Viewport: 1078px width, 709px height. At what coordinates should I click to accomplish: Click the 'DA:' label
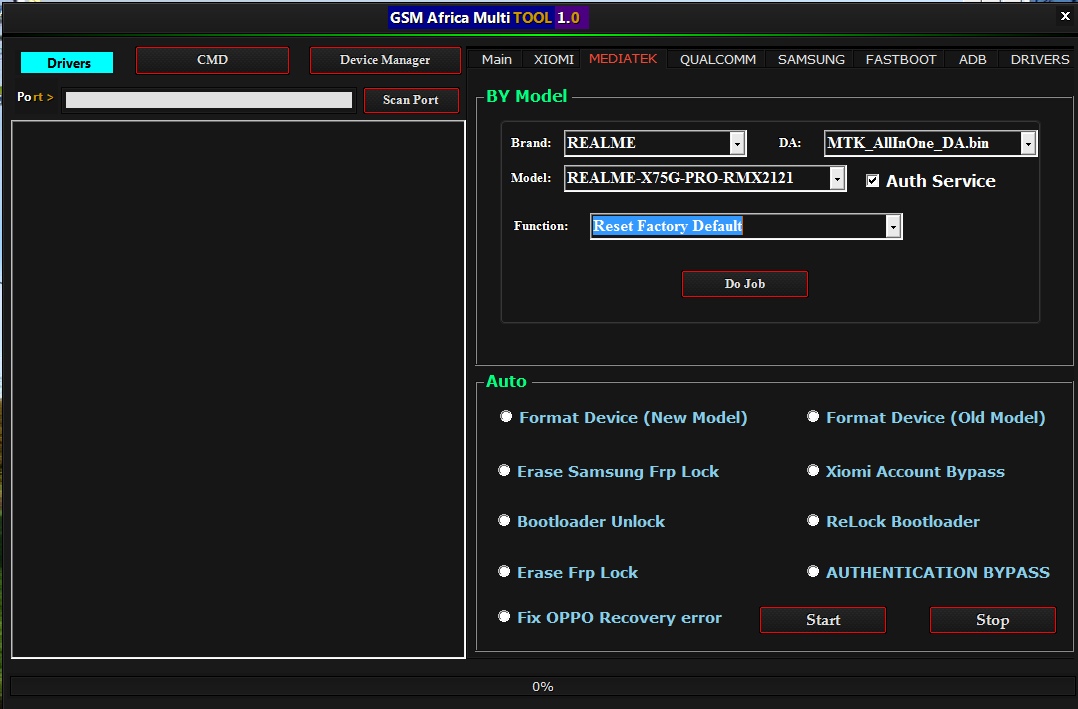coord(790,143)
